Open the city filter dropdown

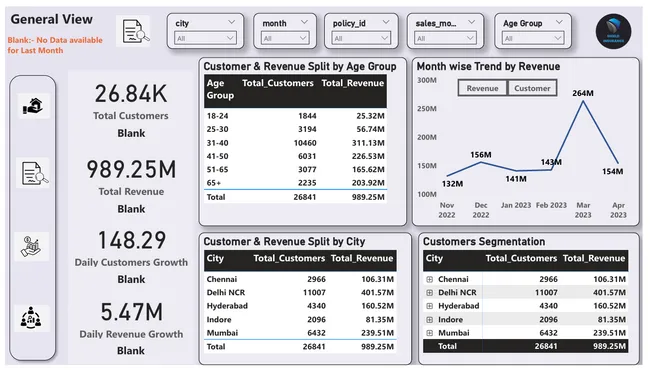pyautogui.click(x=205, y=38)
